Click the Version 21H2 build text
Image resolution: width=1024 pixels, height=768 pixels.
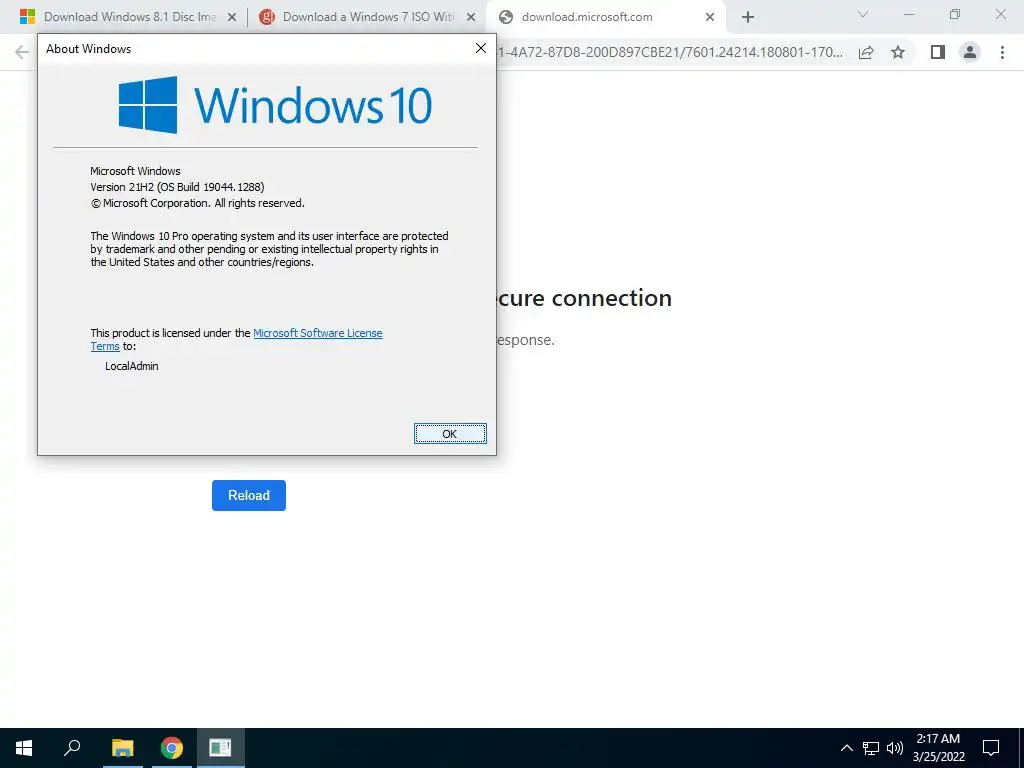coord(177,187)
